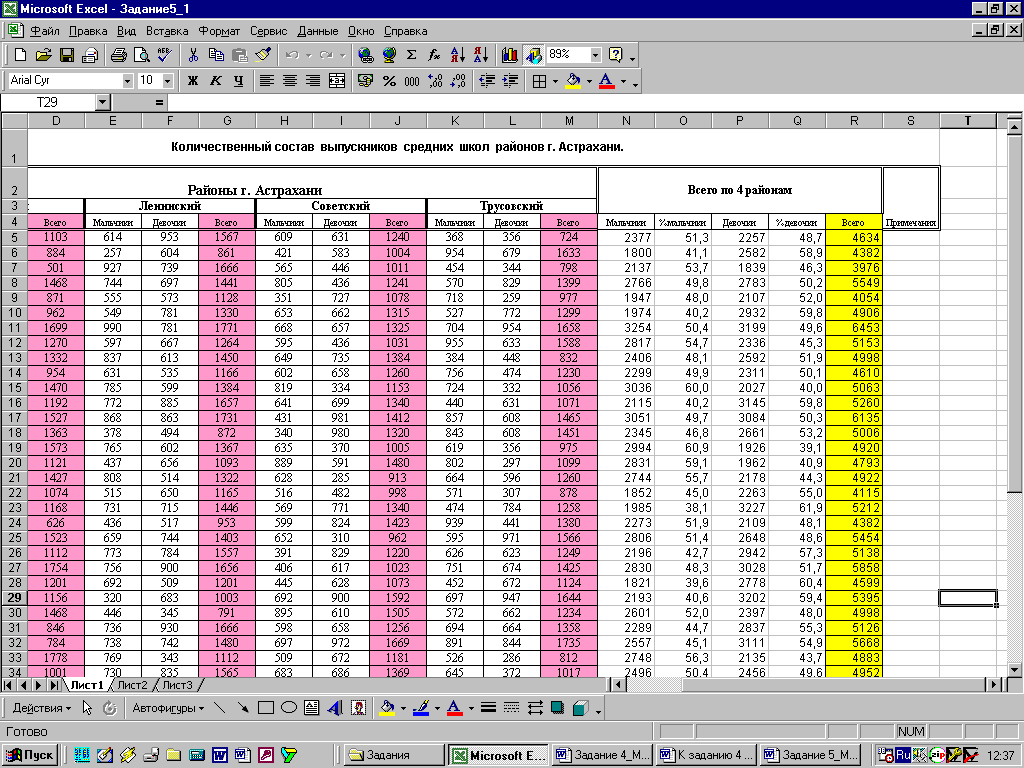1024x768 pixels.
Task: Switch to the Лист2 sheet tab
Action: pos(133,685)
